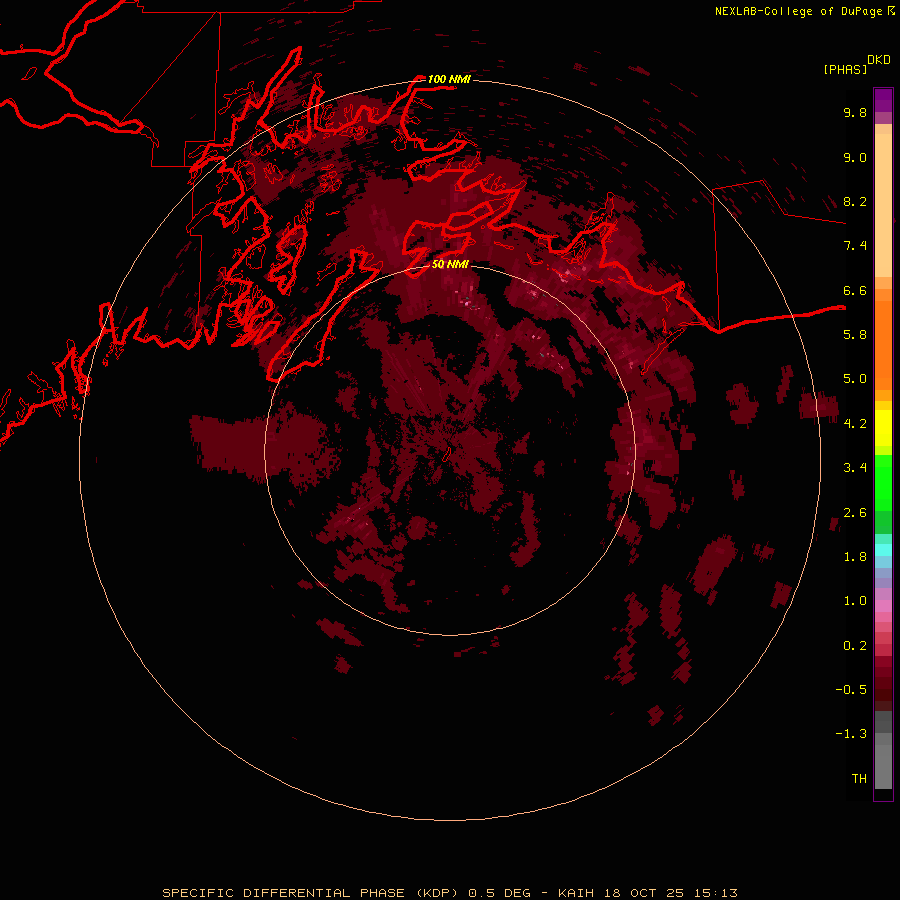Click the [PHAS] units label

point(845,70)
